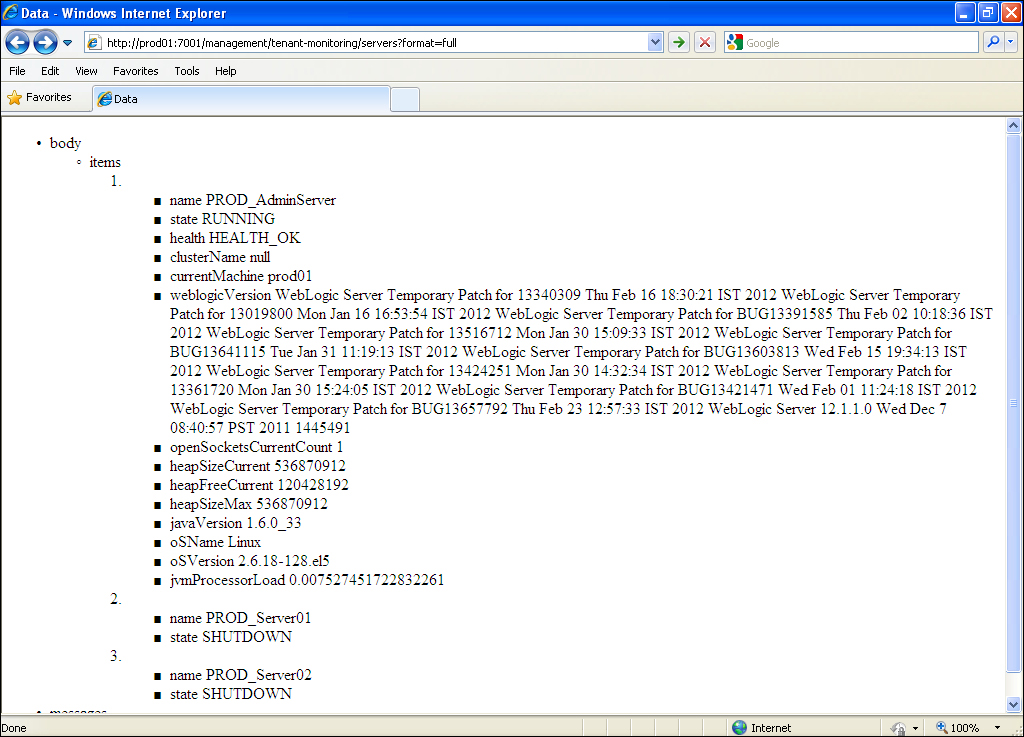This screenshot has width=1024, height=737.
Task: Click the Protected Mode status icon
Action: [x=899, y=728]
